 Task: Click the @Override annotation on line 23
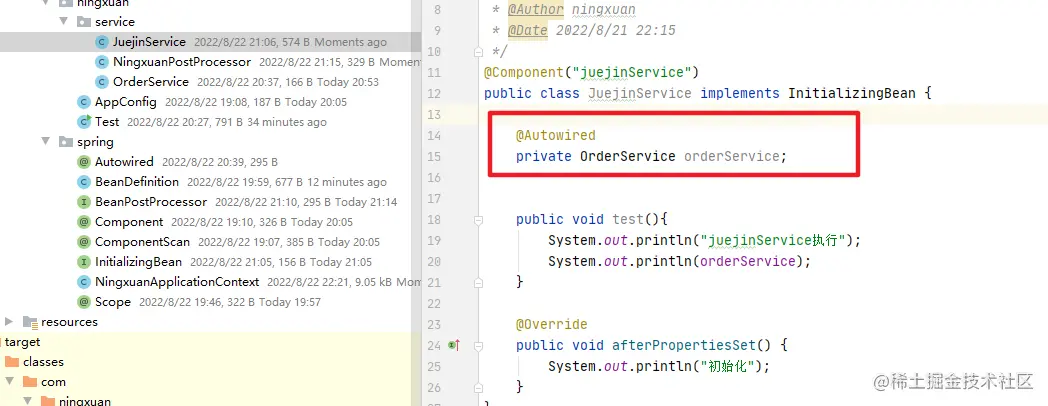(x=551, y=324)
